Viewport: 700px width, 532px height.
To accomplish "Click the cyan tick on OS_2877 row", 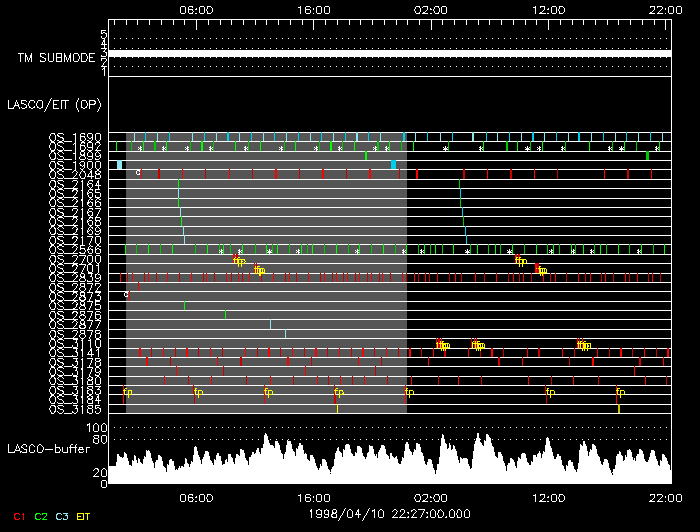I will (x=270, y=324).
